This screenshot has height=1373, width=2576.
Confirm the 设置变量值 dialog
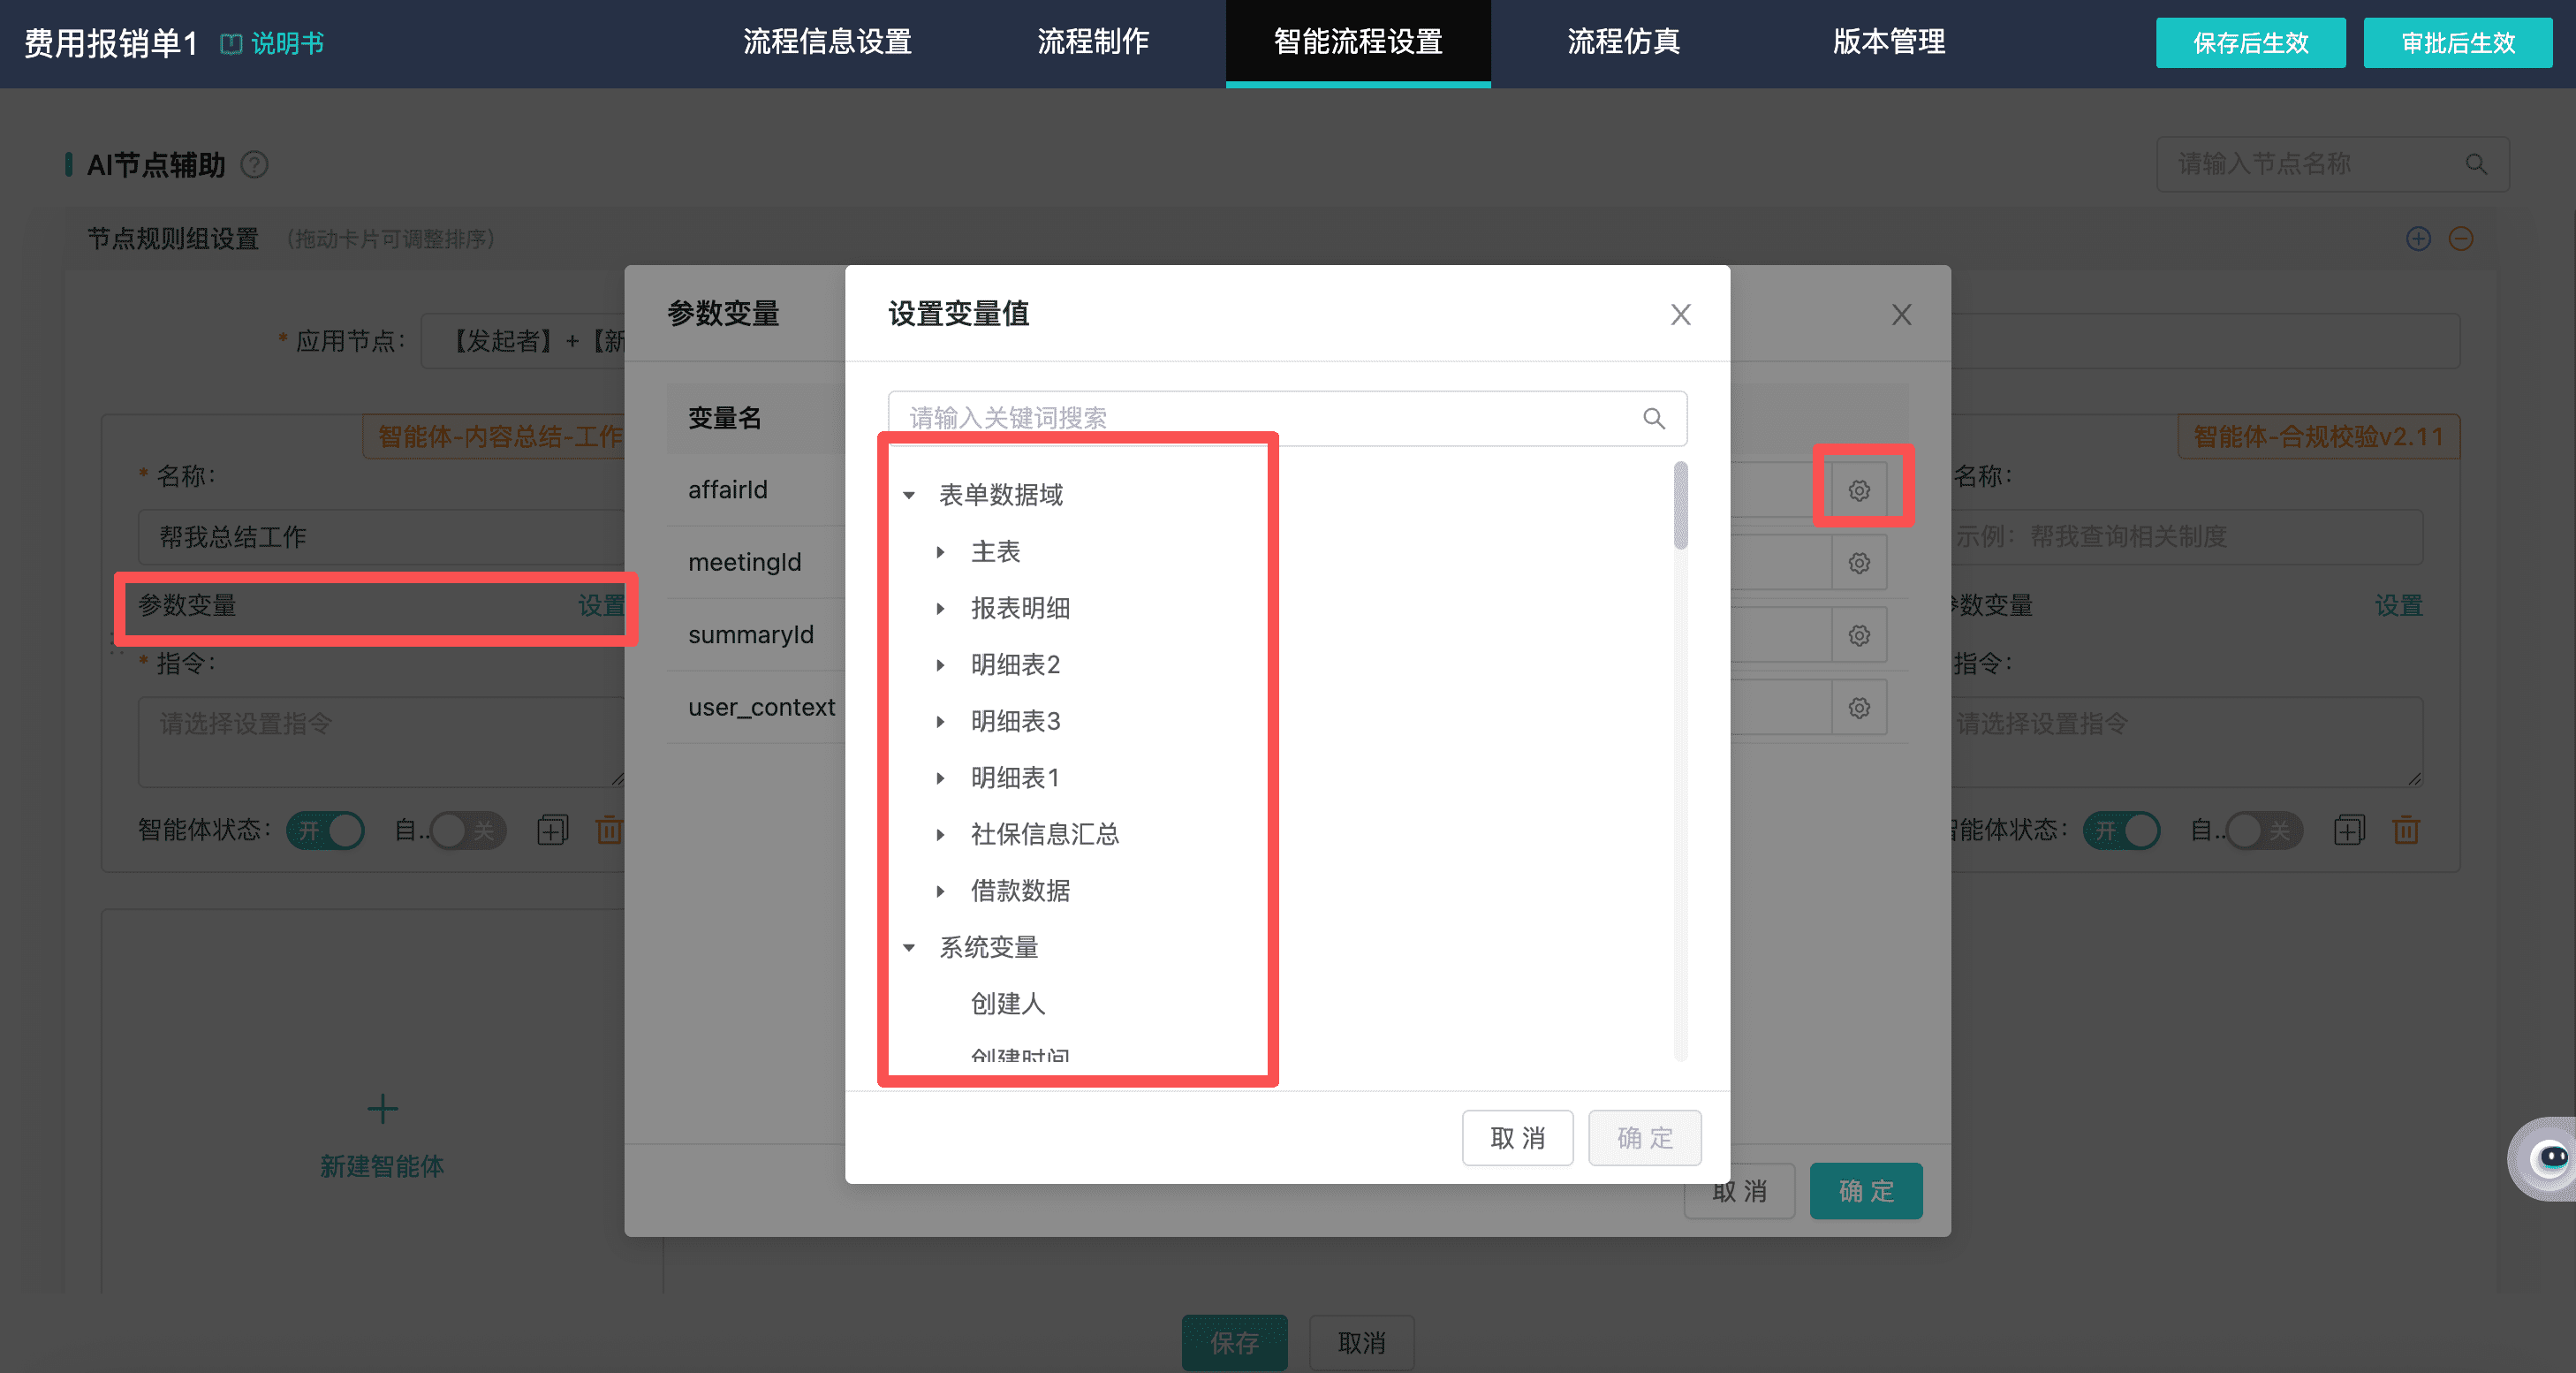click(x=1644, y=1138)
